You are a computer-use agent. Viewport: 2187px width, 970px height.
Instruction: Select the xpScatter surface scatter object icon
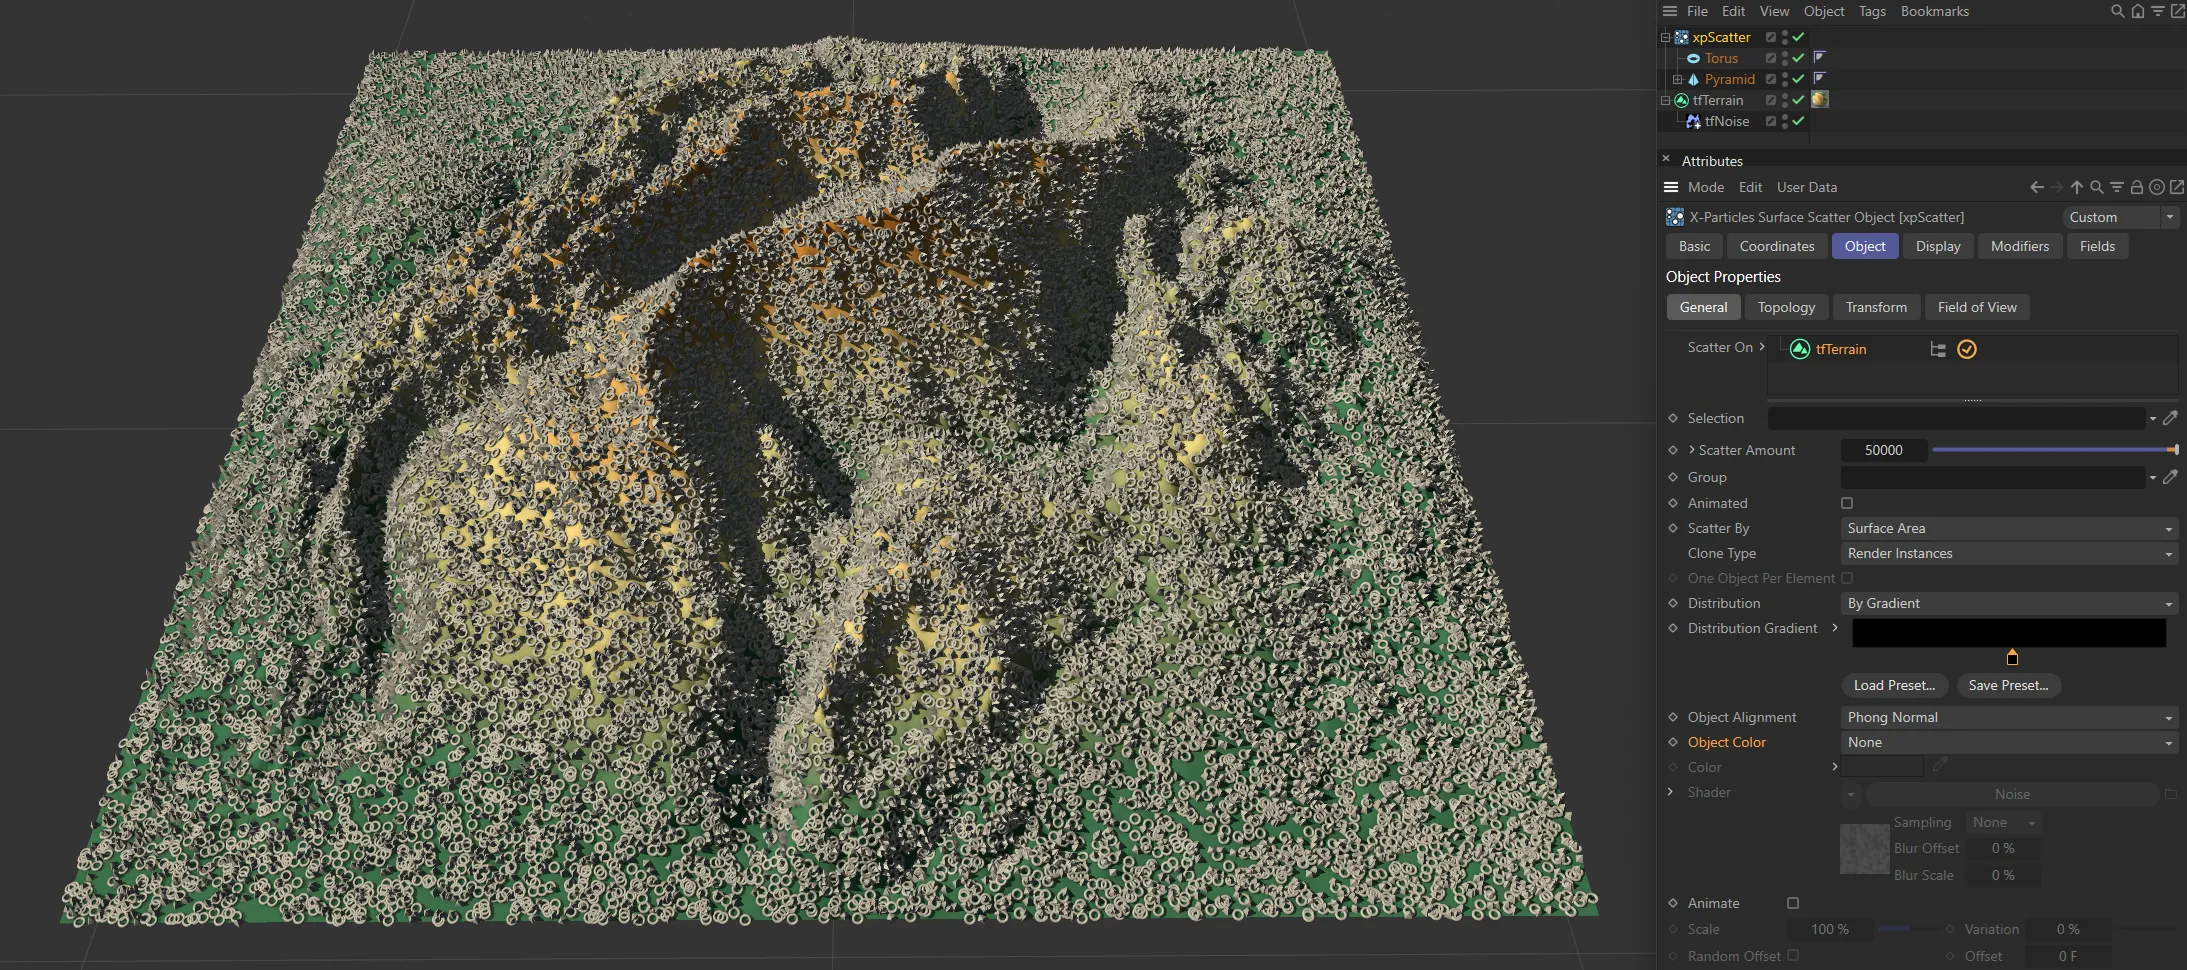1683,37
